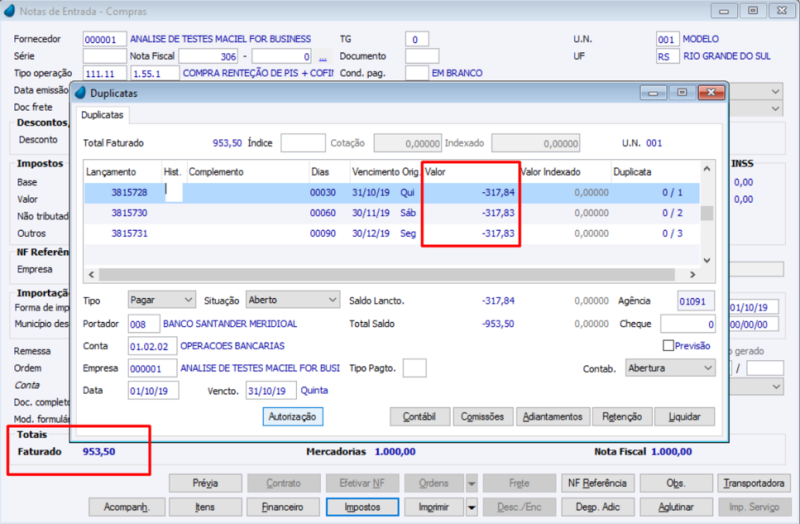Click the Autorização button
The image size is (800, 524).
[x=292, y=416]
